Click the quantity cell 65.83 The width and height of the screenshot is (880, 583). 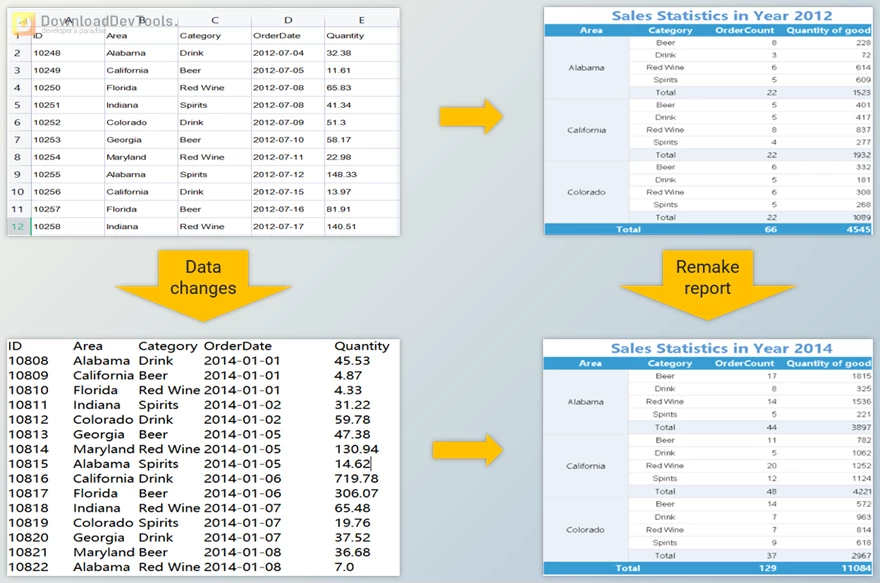coord(361,88)
